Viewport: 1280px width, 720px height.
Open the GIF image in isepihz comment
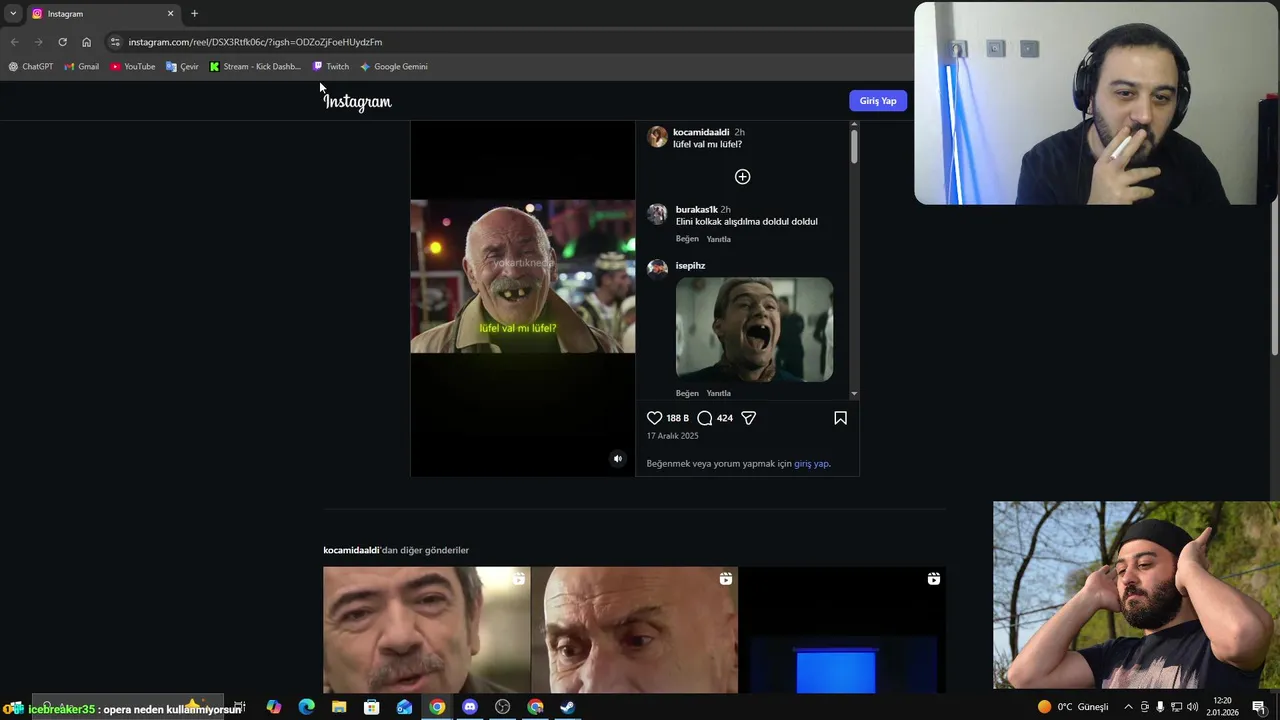click(x=754, y=329)
